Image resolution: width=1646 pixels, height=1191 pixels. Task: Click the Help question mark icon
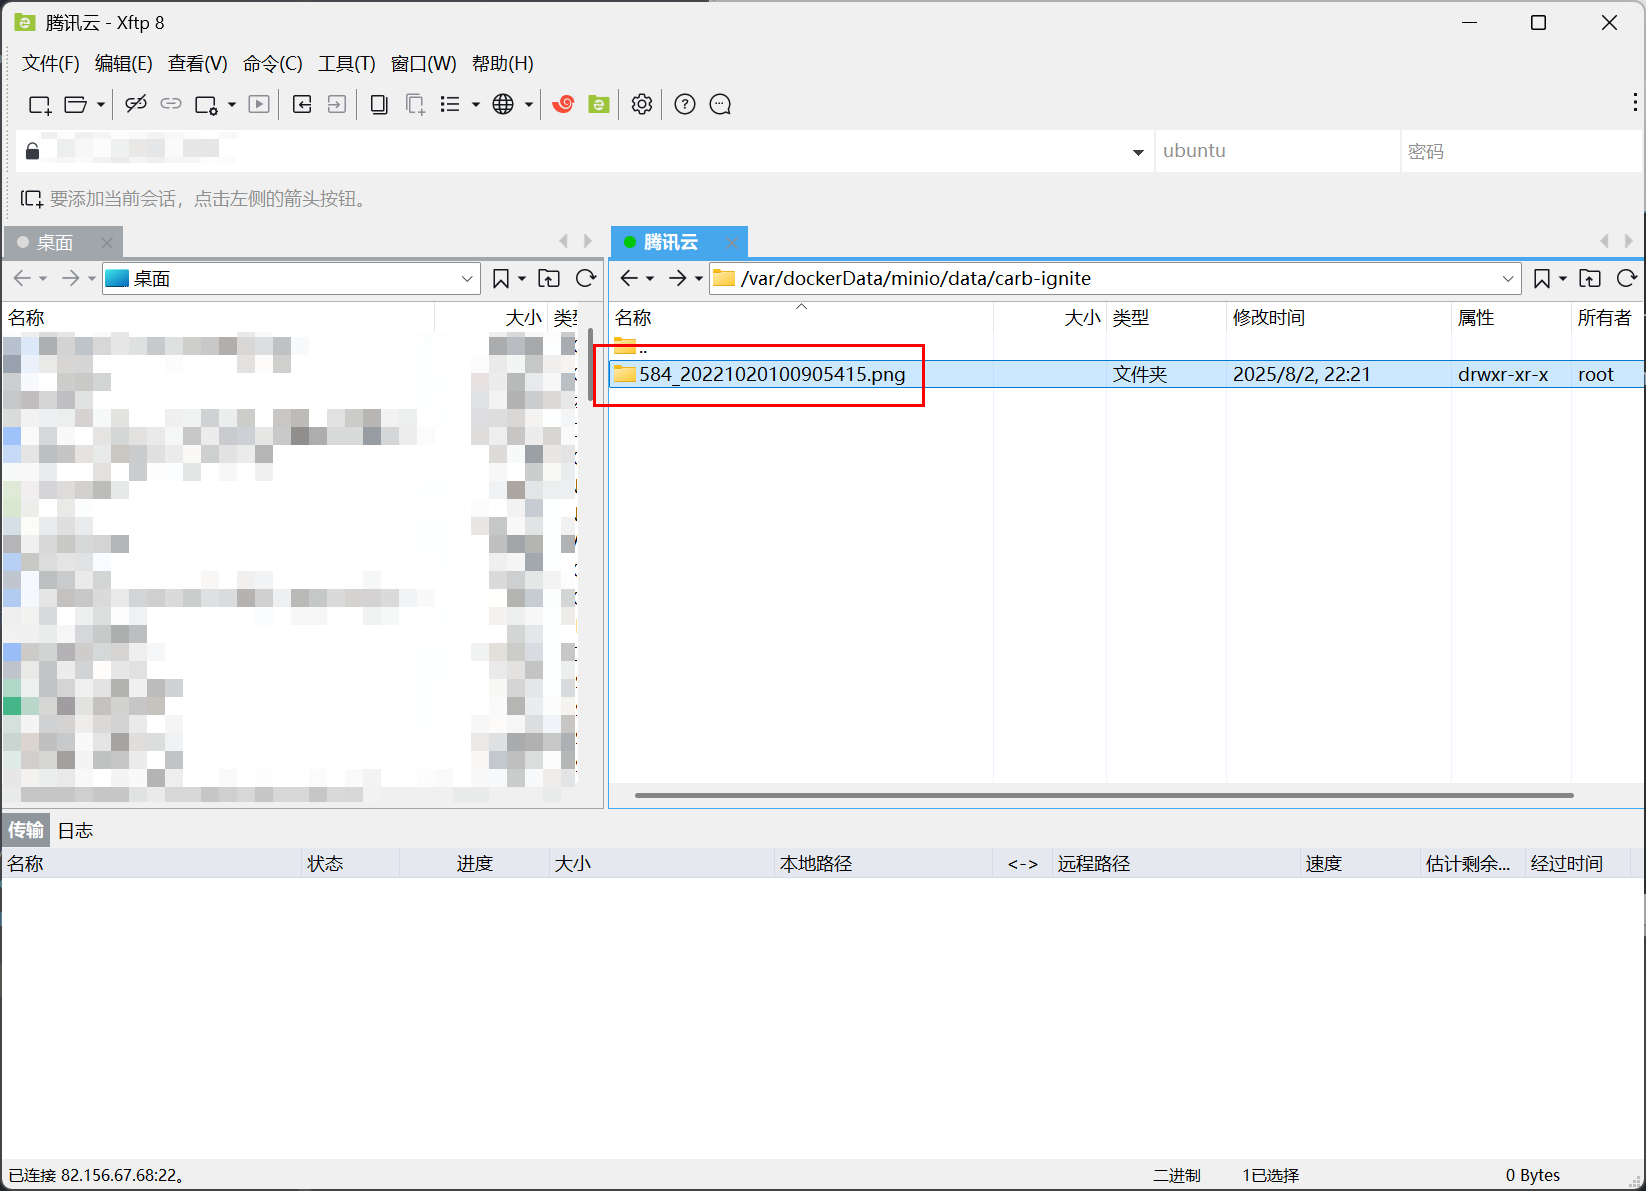pyautogui.click(x=685, y=104)
